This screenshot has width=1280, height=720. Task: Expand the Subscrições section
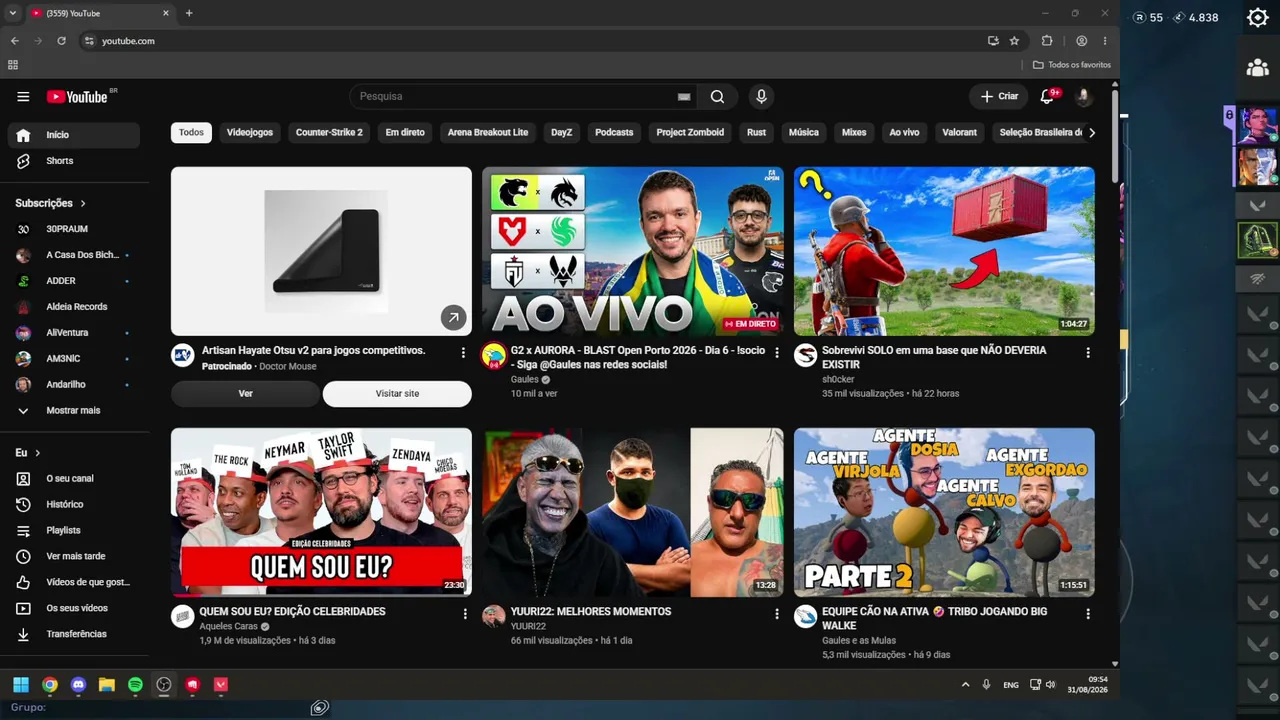(51, 203)
